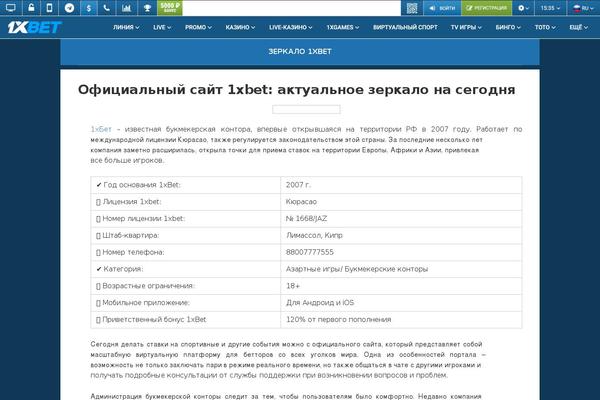600x400 pixels.
Task: Click cell 120% от первого пополнения
Action: click(x=401, y=320)
